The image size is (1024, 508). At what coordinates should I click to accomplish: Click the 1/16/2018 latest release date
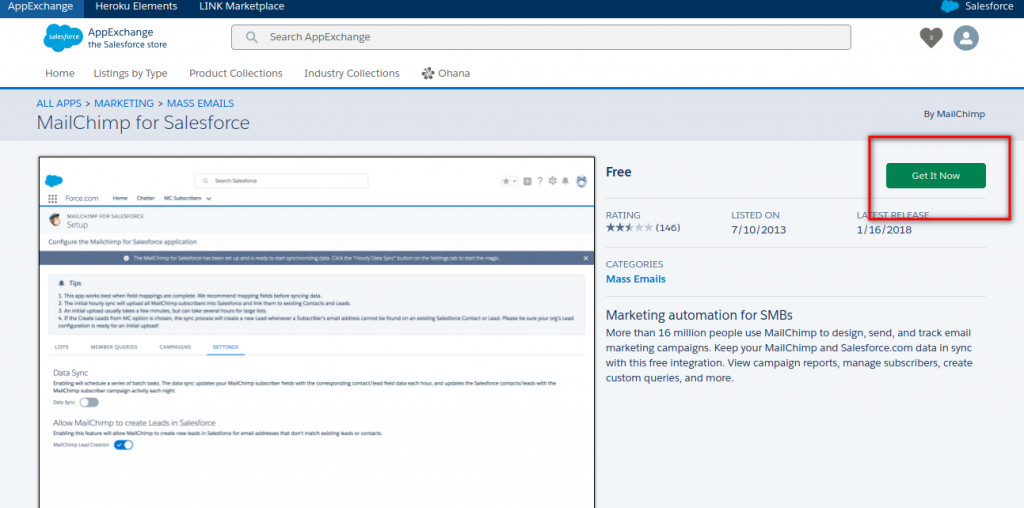(x=884, y=230)
